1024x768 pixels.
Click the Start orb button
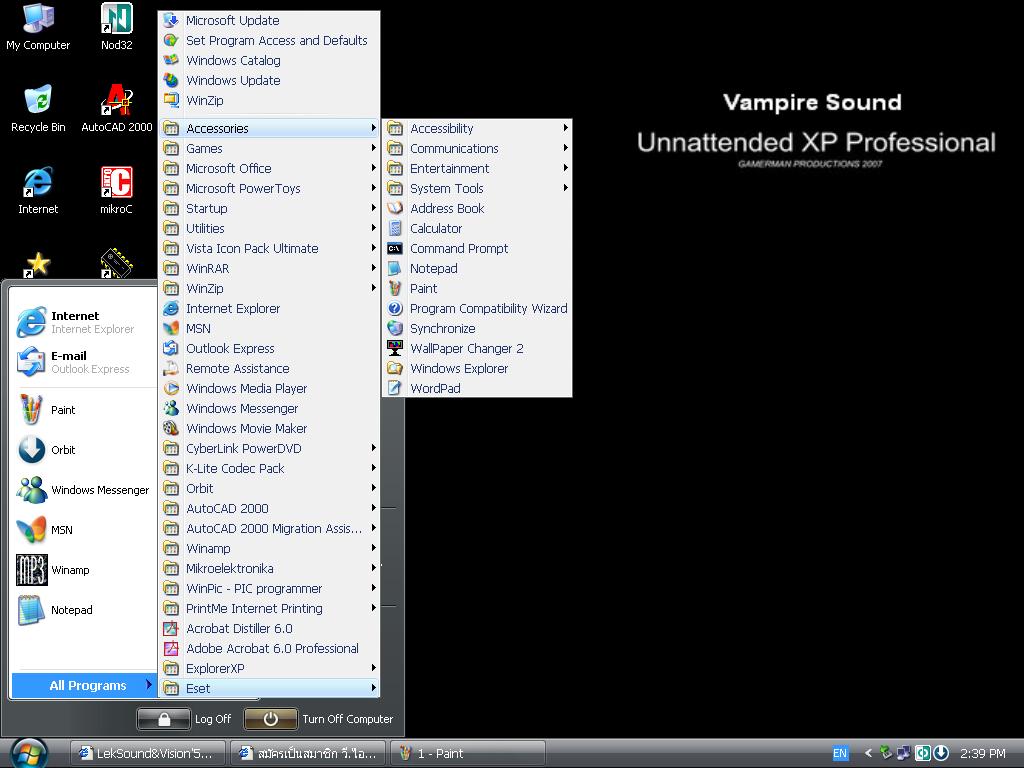coord(29,753)
